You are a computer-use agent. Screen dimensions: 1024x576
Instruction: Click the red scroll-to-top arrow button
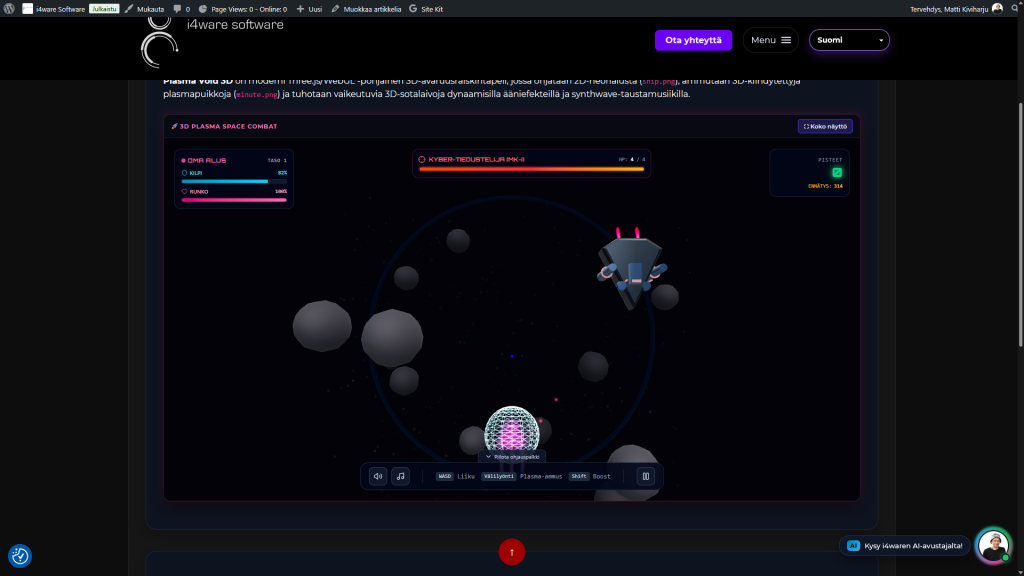512,552
